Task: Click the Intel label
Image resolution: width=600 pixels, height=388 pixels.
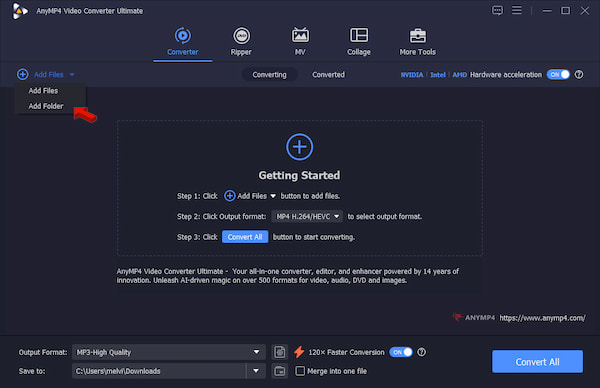Action: tap(438, 75)
